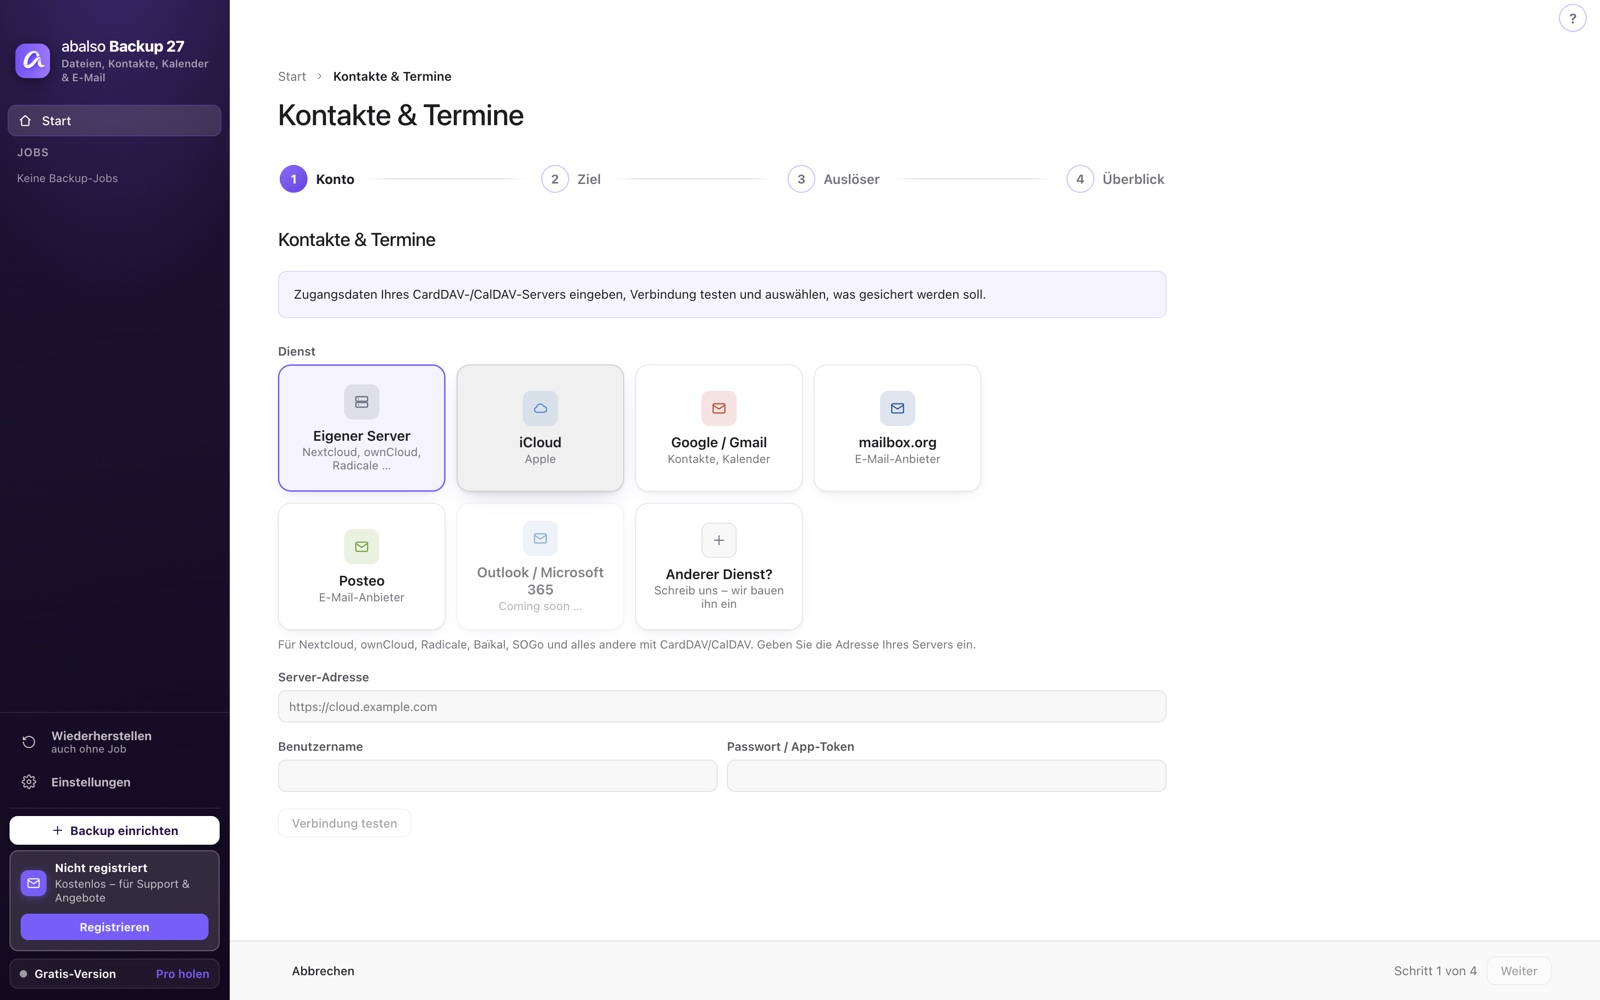1600x1000 pixels.
Task: Go to the Auslöser step label
Action: tap(851, 179)
